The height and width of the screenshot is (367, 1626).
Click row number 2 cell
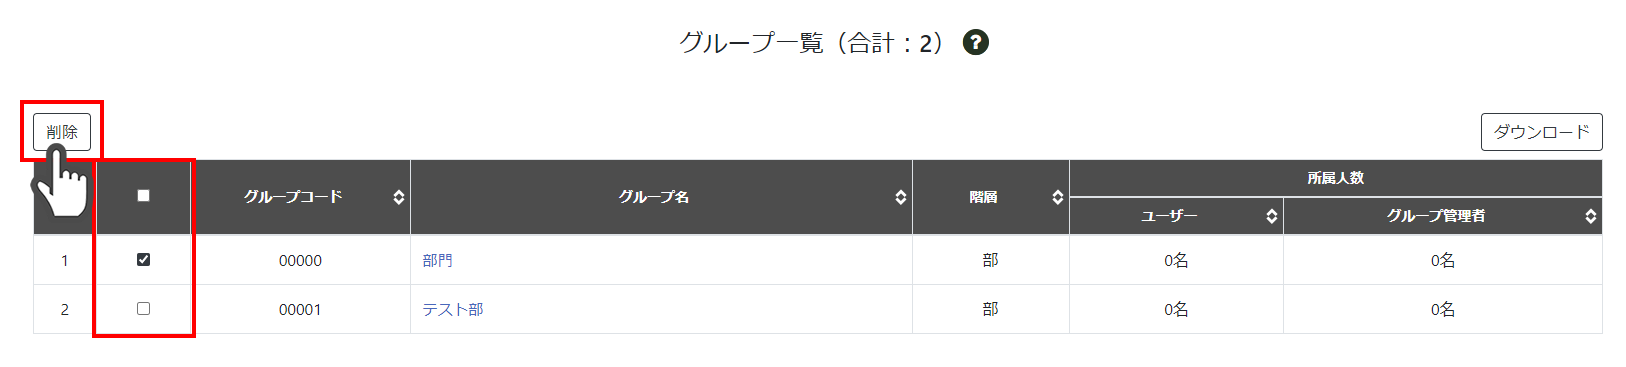click(x=65, y=309)
